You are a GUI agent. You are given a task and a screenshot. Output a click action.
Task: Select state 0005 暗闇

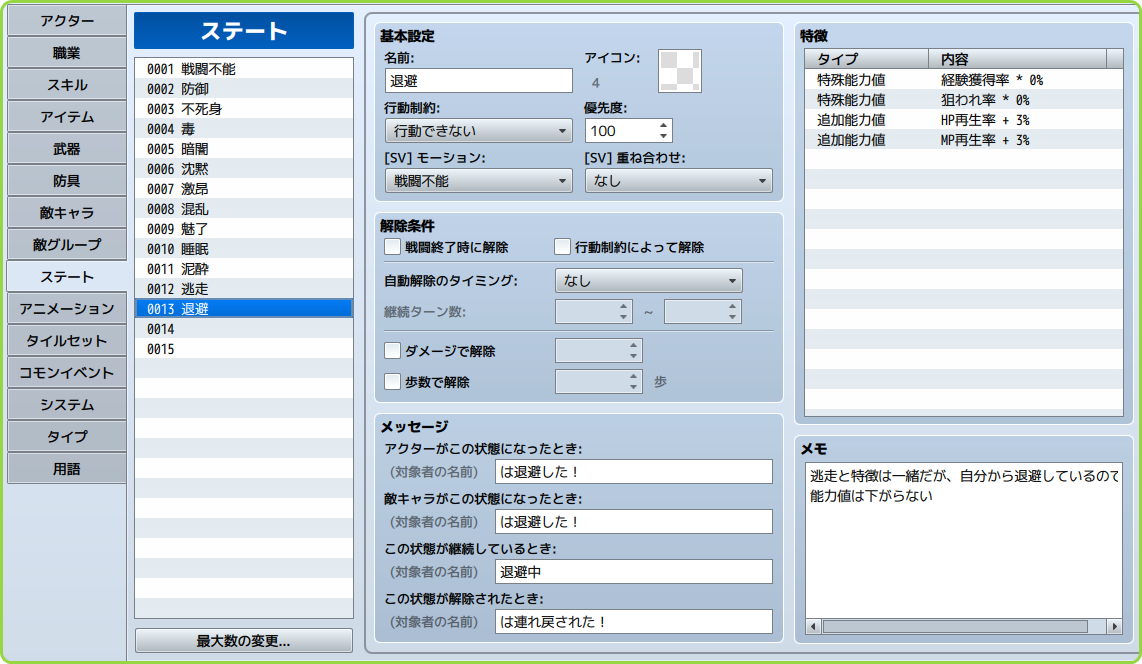point(244,149)
